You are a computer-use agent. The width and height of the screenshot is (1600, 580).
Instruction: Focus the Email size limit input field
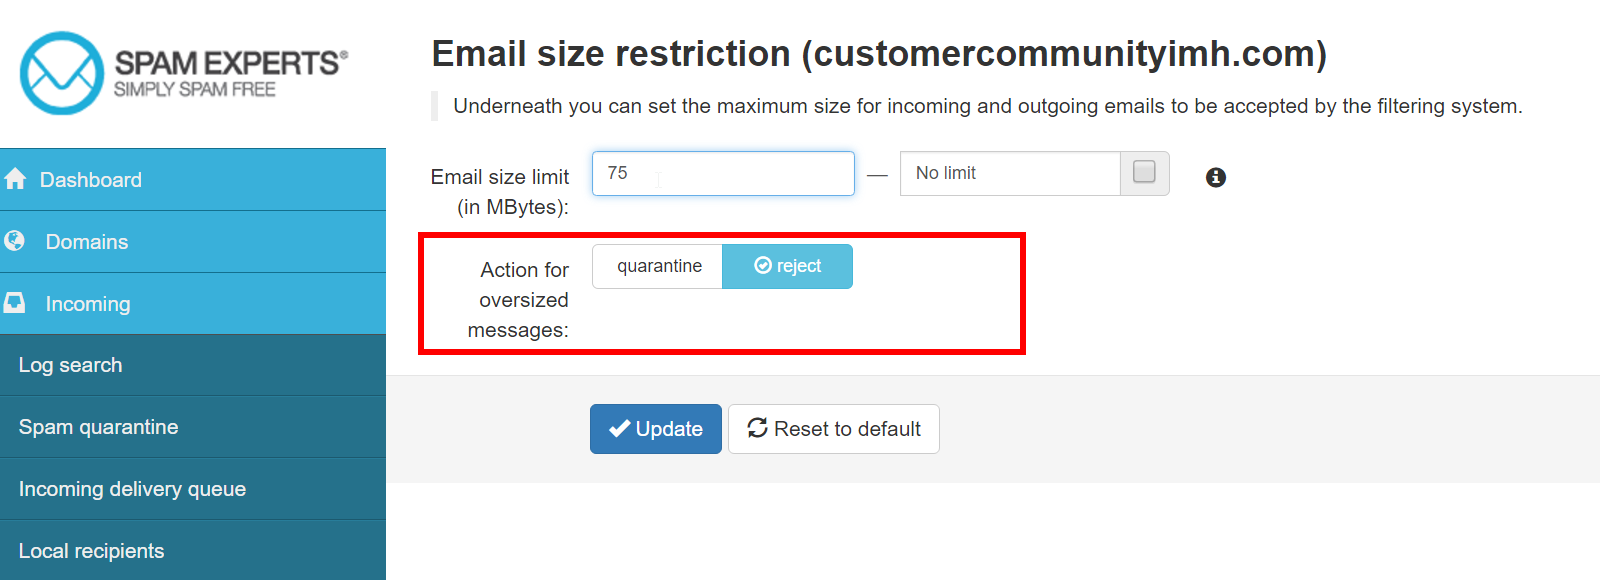pos(723,173)
